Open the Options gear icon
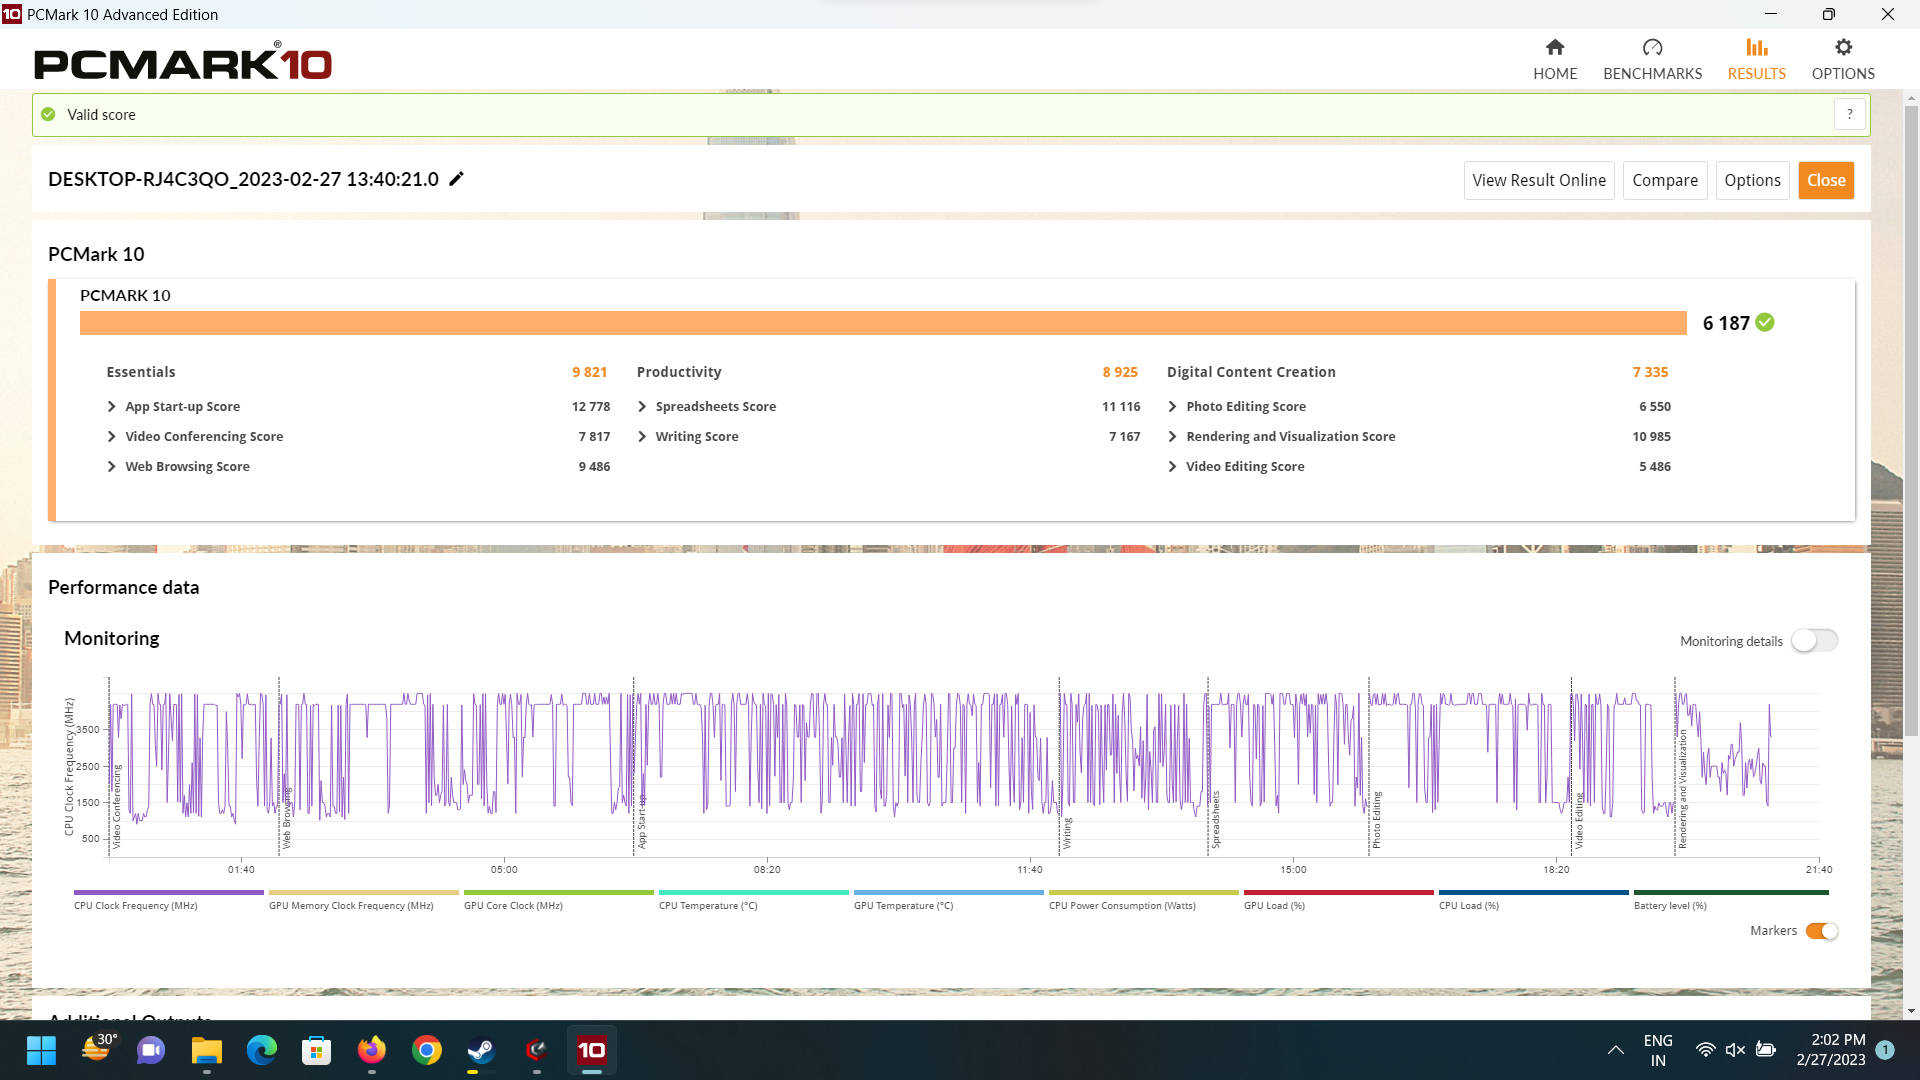The height and width of the screenshot is (1080, 1920). click(x=1843, y=48)
